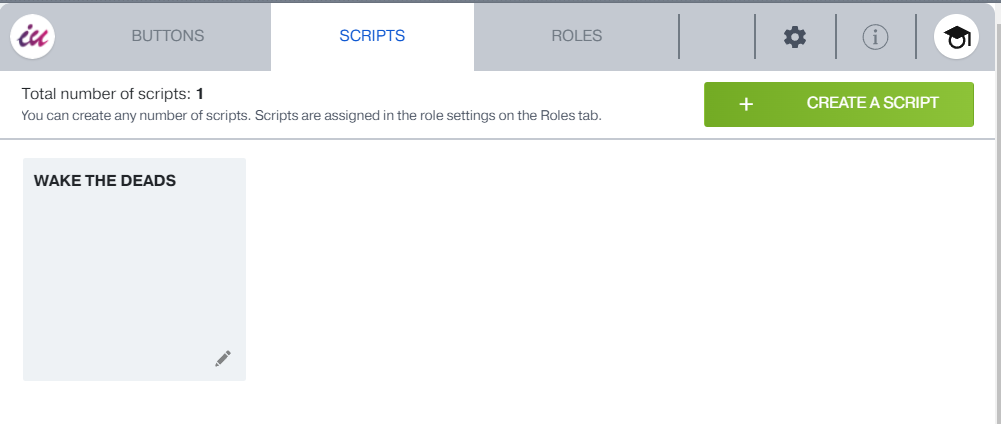
Task: Click the divider left of the gear icon
Action: (x=755, y=37)
